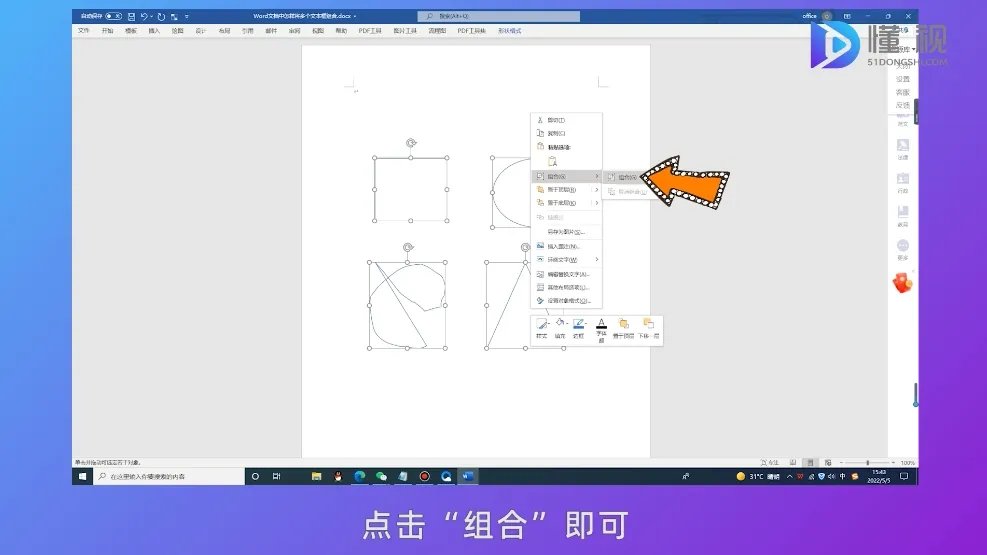The height and width of the screenshot is (555, 987).
Task: Click the Print Layout view icon
Action: tap(810, 462)
